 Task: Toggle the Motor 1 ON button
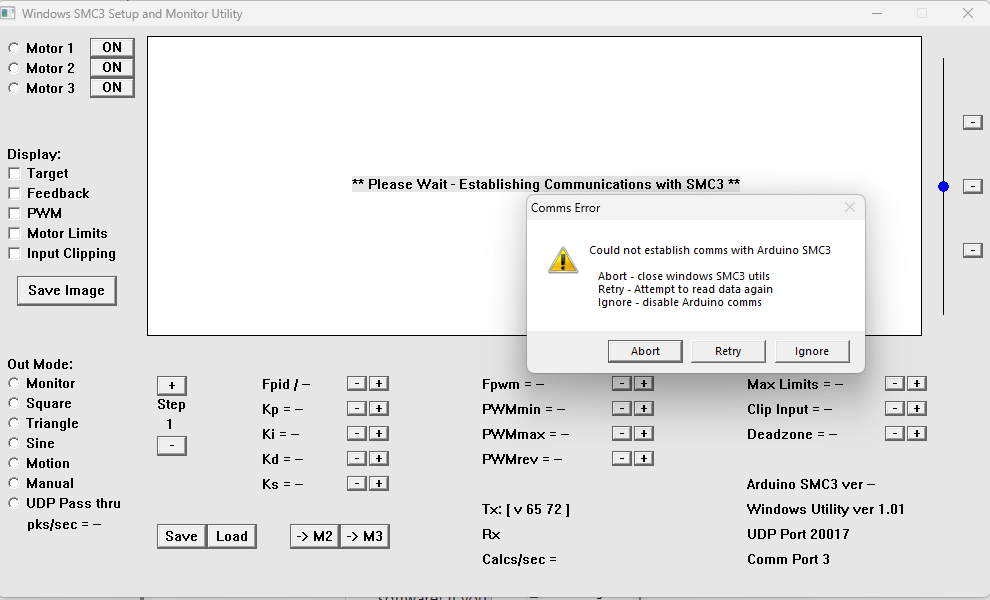(112, 47)
